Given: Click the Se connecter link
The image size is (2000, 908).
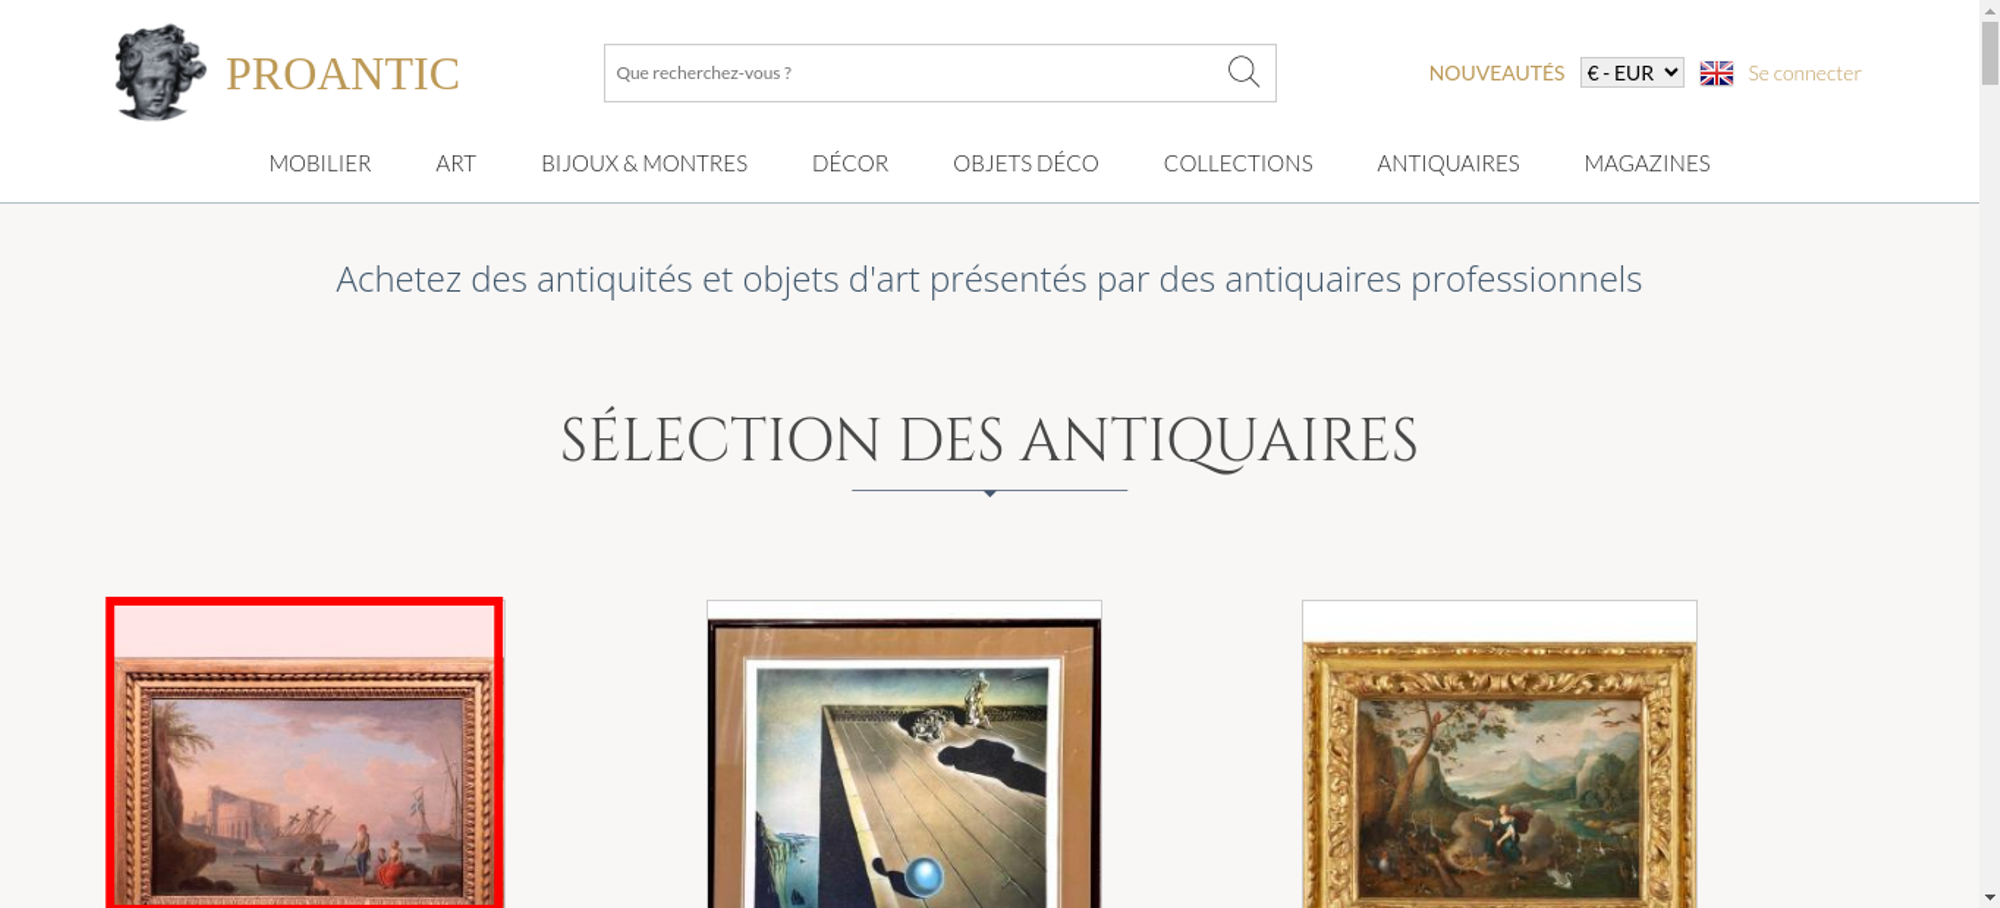Looking at the screenshot, I should click(1804, 73).
